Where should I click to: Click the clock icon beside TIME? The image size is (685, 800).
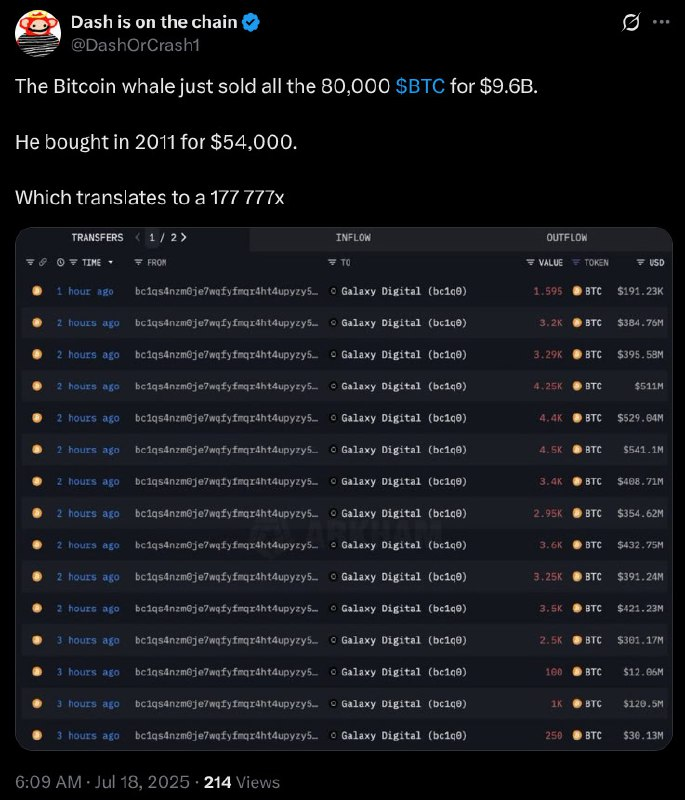pyautogui.click(x=61, y=262)
